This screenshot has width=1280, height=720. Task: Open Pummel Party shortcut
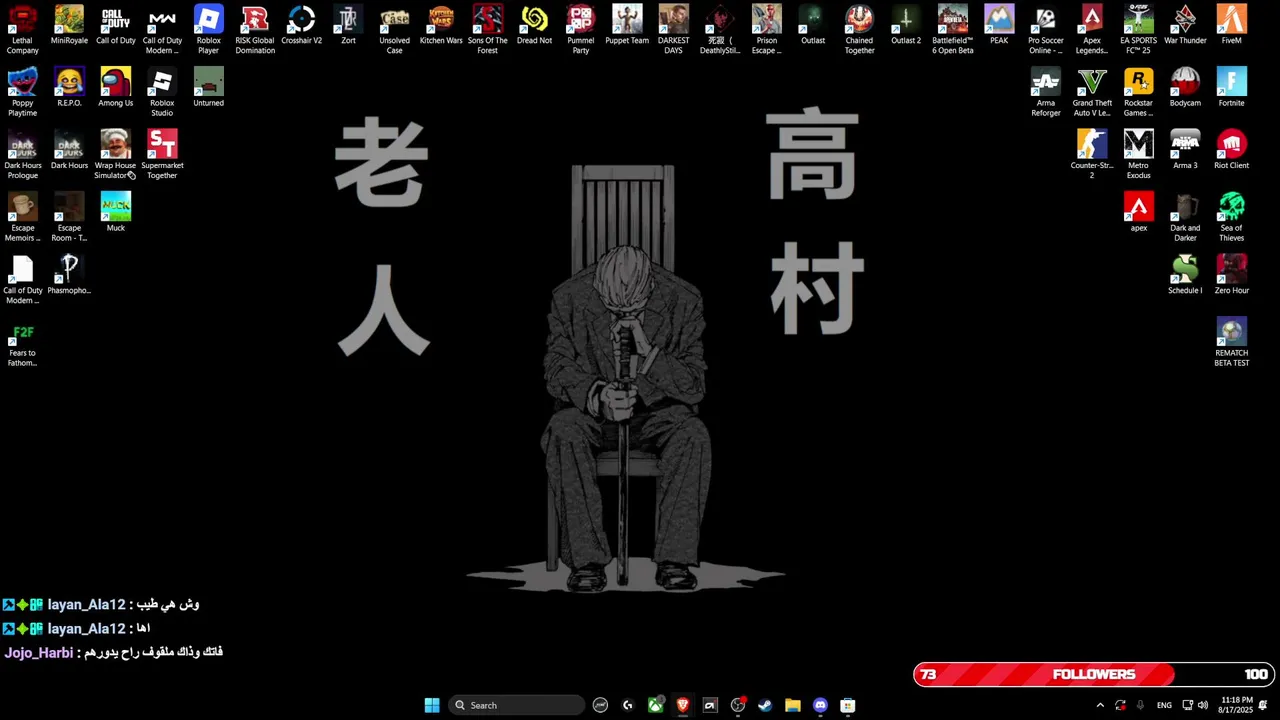pyautogui.click(x=580, y=29)
